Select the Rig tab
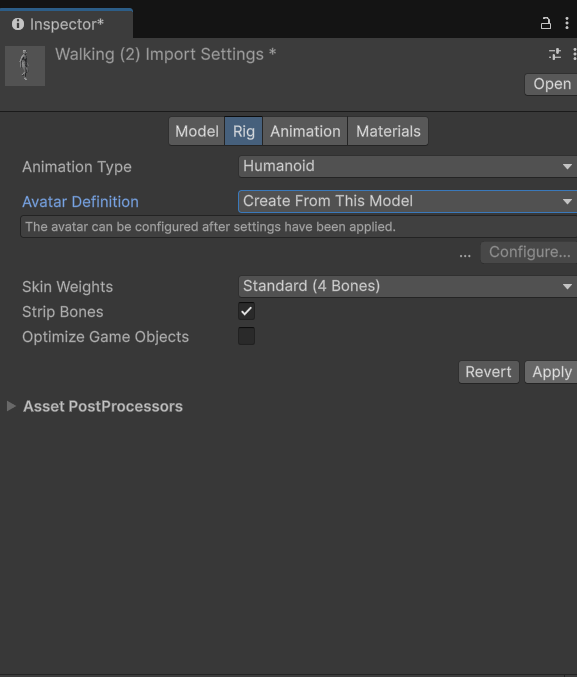The image size is (577, 677). tap(244, 131)
